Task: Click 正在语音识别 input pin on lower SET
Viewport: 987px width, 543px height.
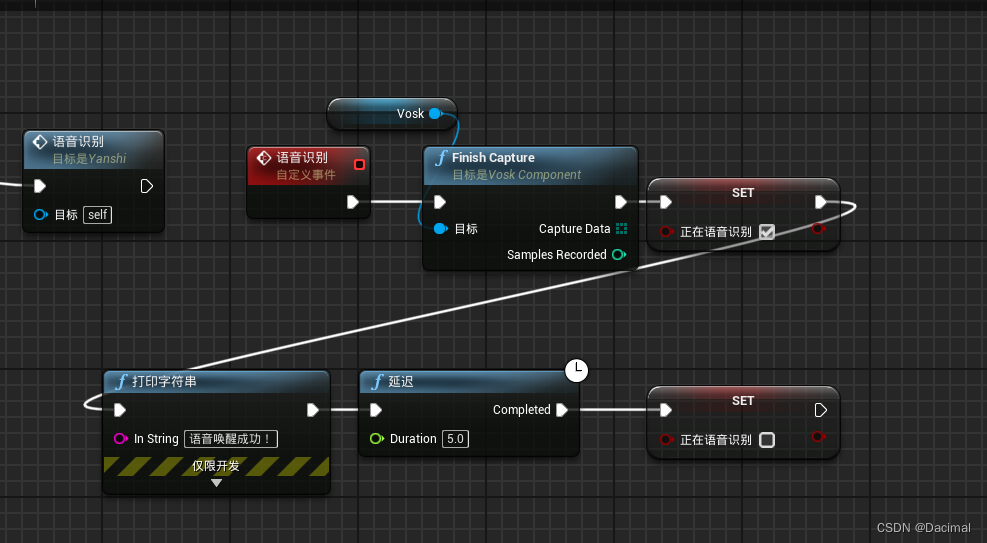Action: coord(666,440)
